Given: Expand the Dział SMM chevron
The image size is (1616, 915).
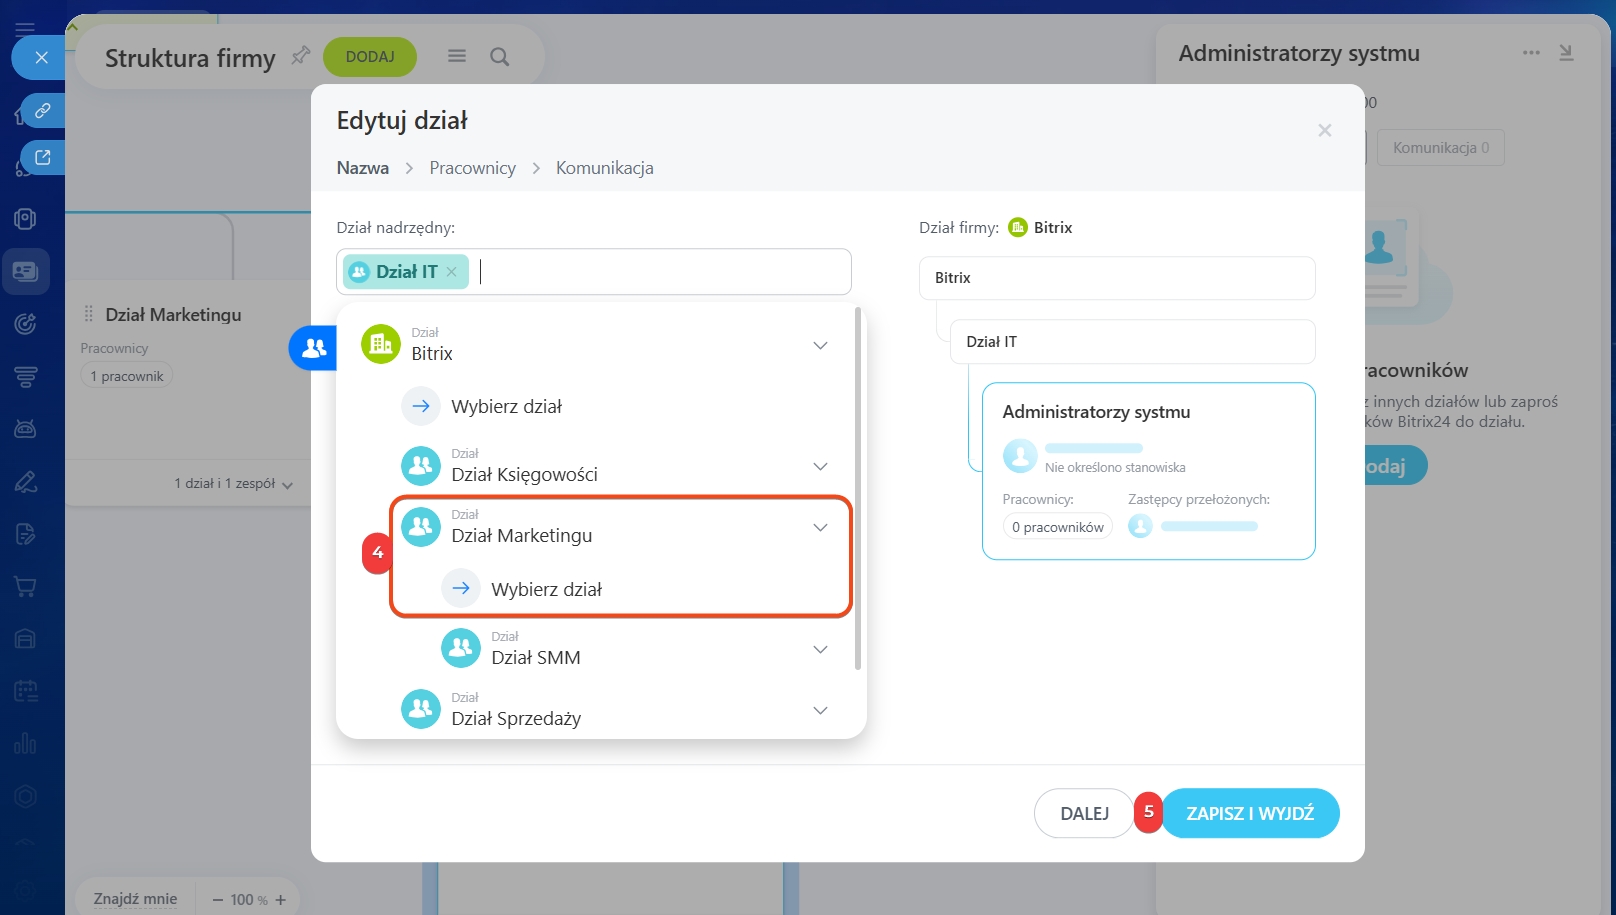Looking at the screenshot, I should (820, 650).
